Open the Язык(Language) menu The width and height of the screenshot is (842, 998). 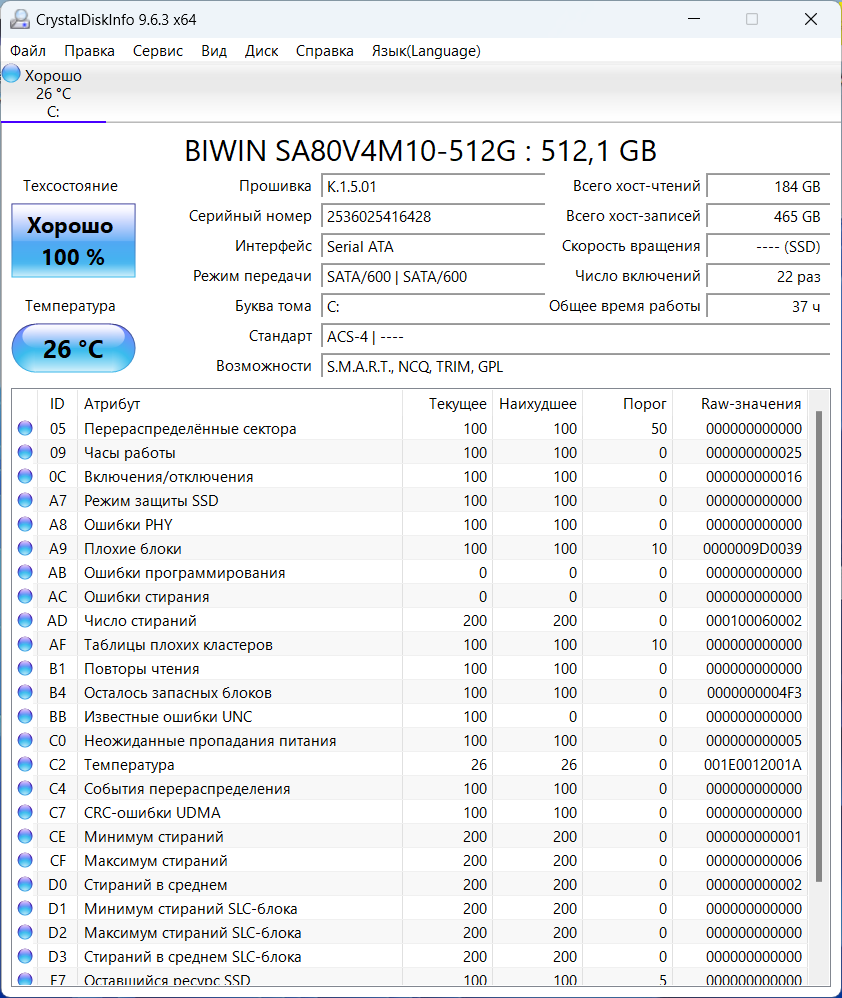pyautogui.click(x=426, y=51)
